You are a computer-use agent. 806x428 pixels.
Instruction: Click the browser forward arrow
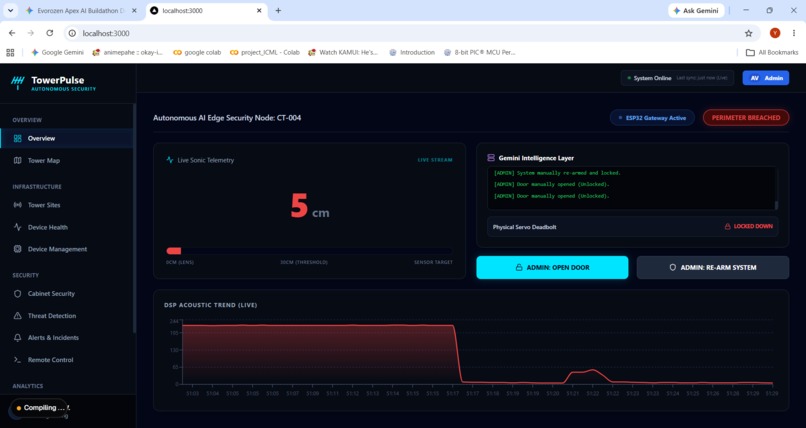pyautogui.click(x=31, y=33)
